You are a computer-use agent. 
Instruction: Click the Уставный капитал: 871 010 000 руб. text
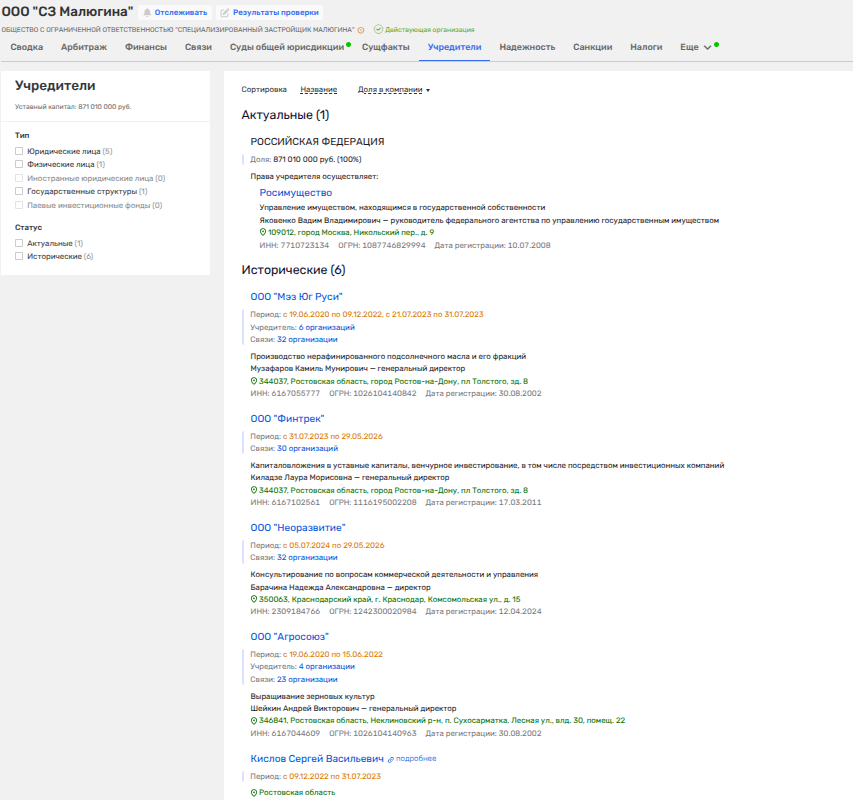(x=73, y=107)
